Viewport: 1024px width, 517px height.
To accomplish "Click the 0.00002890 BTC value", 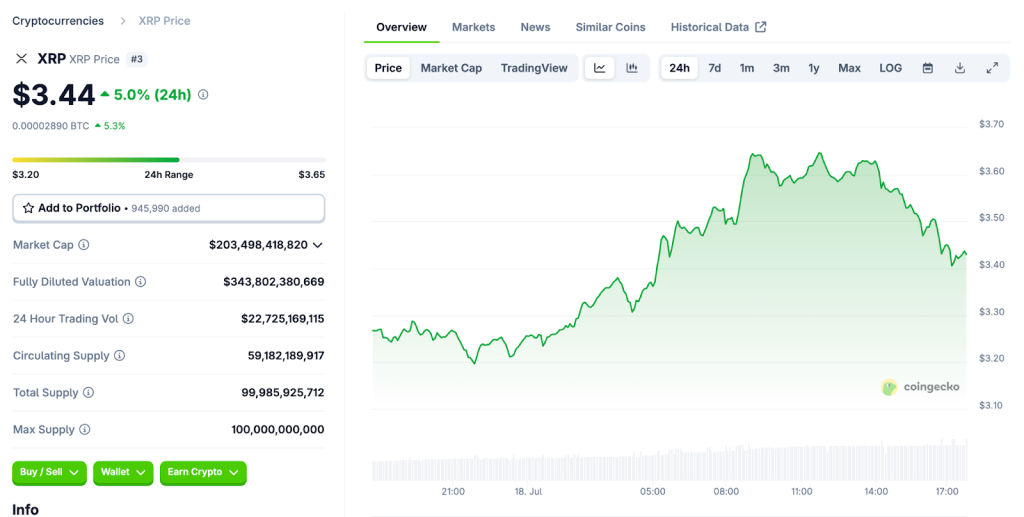I will coord(51,126).
